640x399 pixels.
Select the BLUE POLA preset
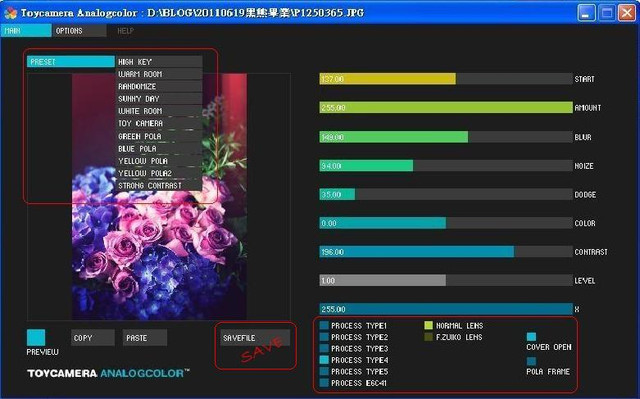(159, 149)
